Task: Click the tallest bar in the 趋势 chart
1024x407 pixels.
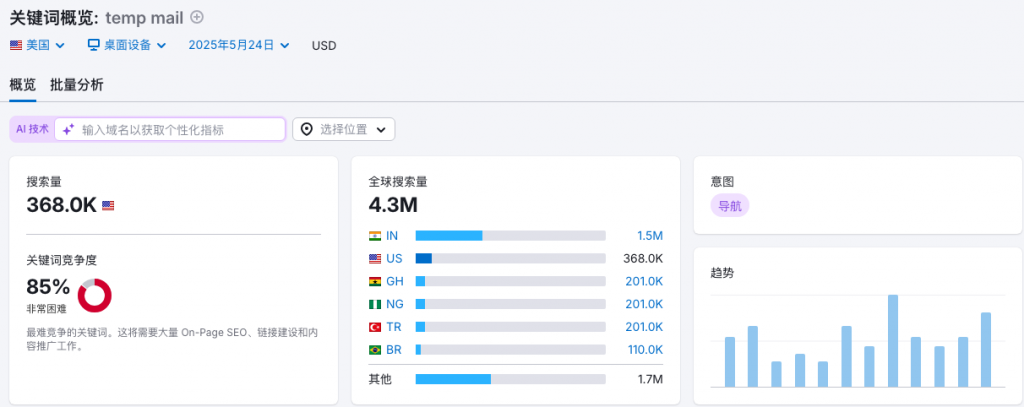Action: point(893,341)
